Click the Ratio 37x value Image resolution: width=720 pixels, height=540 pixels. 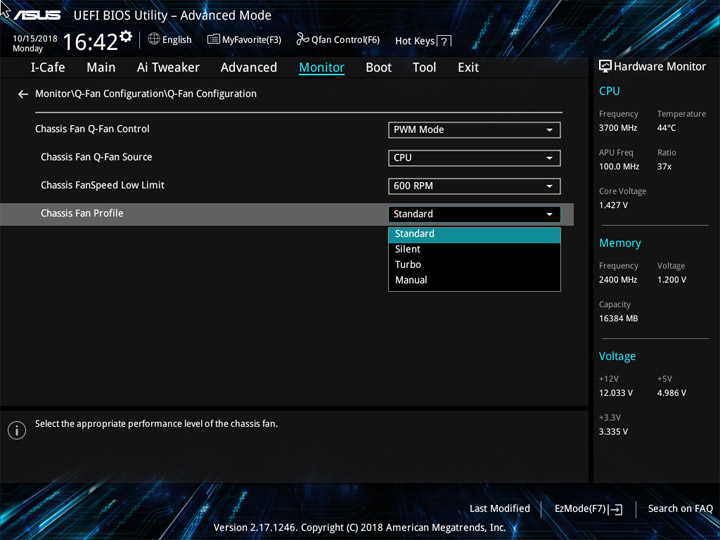(x=664, y=167)
